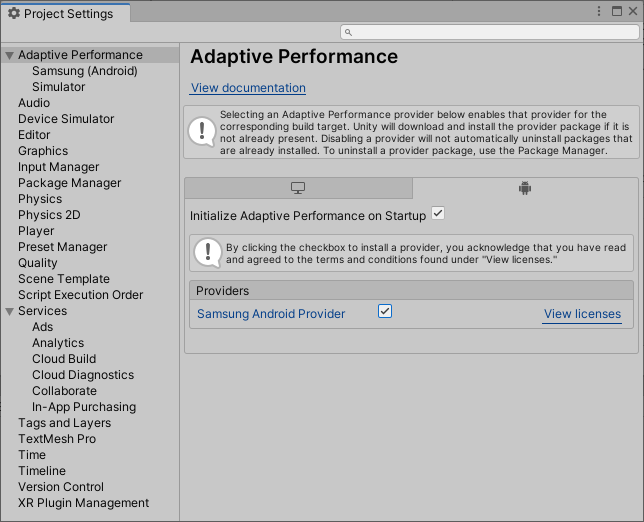Collapse the Adaptive Performance tree arrow
Image resolution: width=644 pixels, height=522 pixels.
9,55
